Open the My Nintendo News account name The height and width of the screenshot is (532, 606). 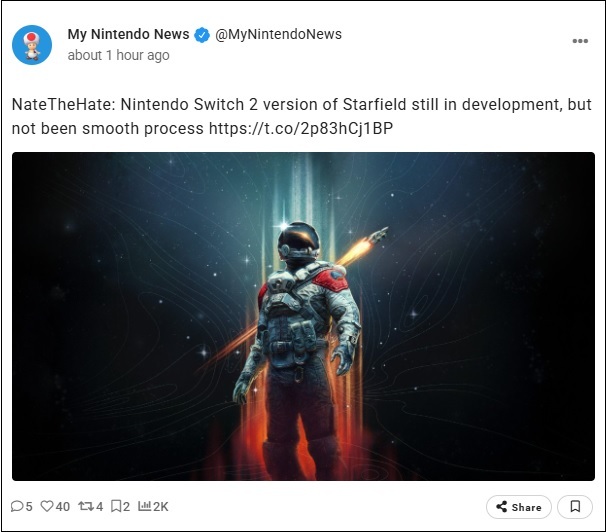[128, 34]
